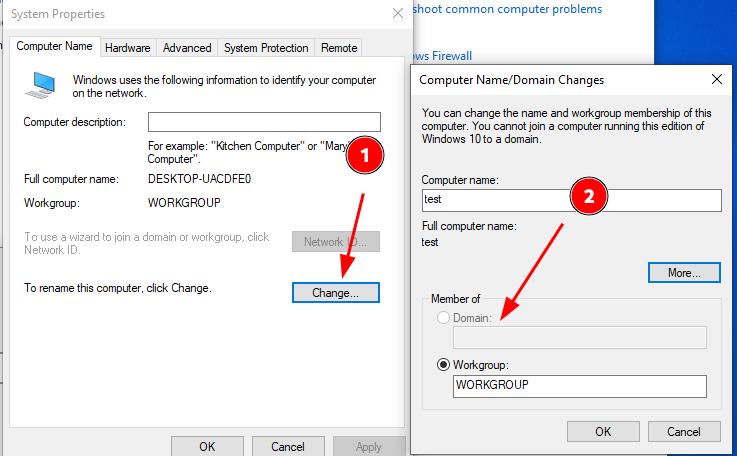Confirm OK in Computer Name/Domain Changes
This screenshot has width=737, height=456.
[603, 432]
